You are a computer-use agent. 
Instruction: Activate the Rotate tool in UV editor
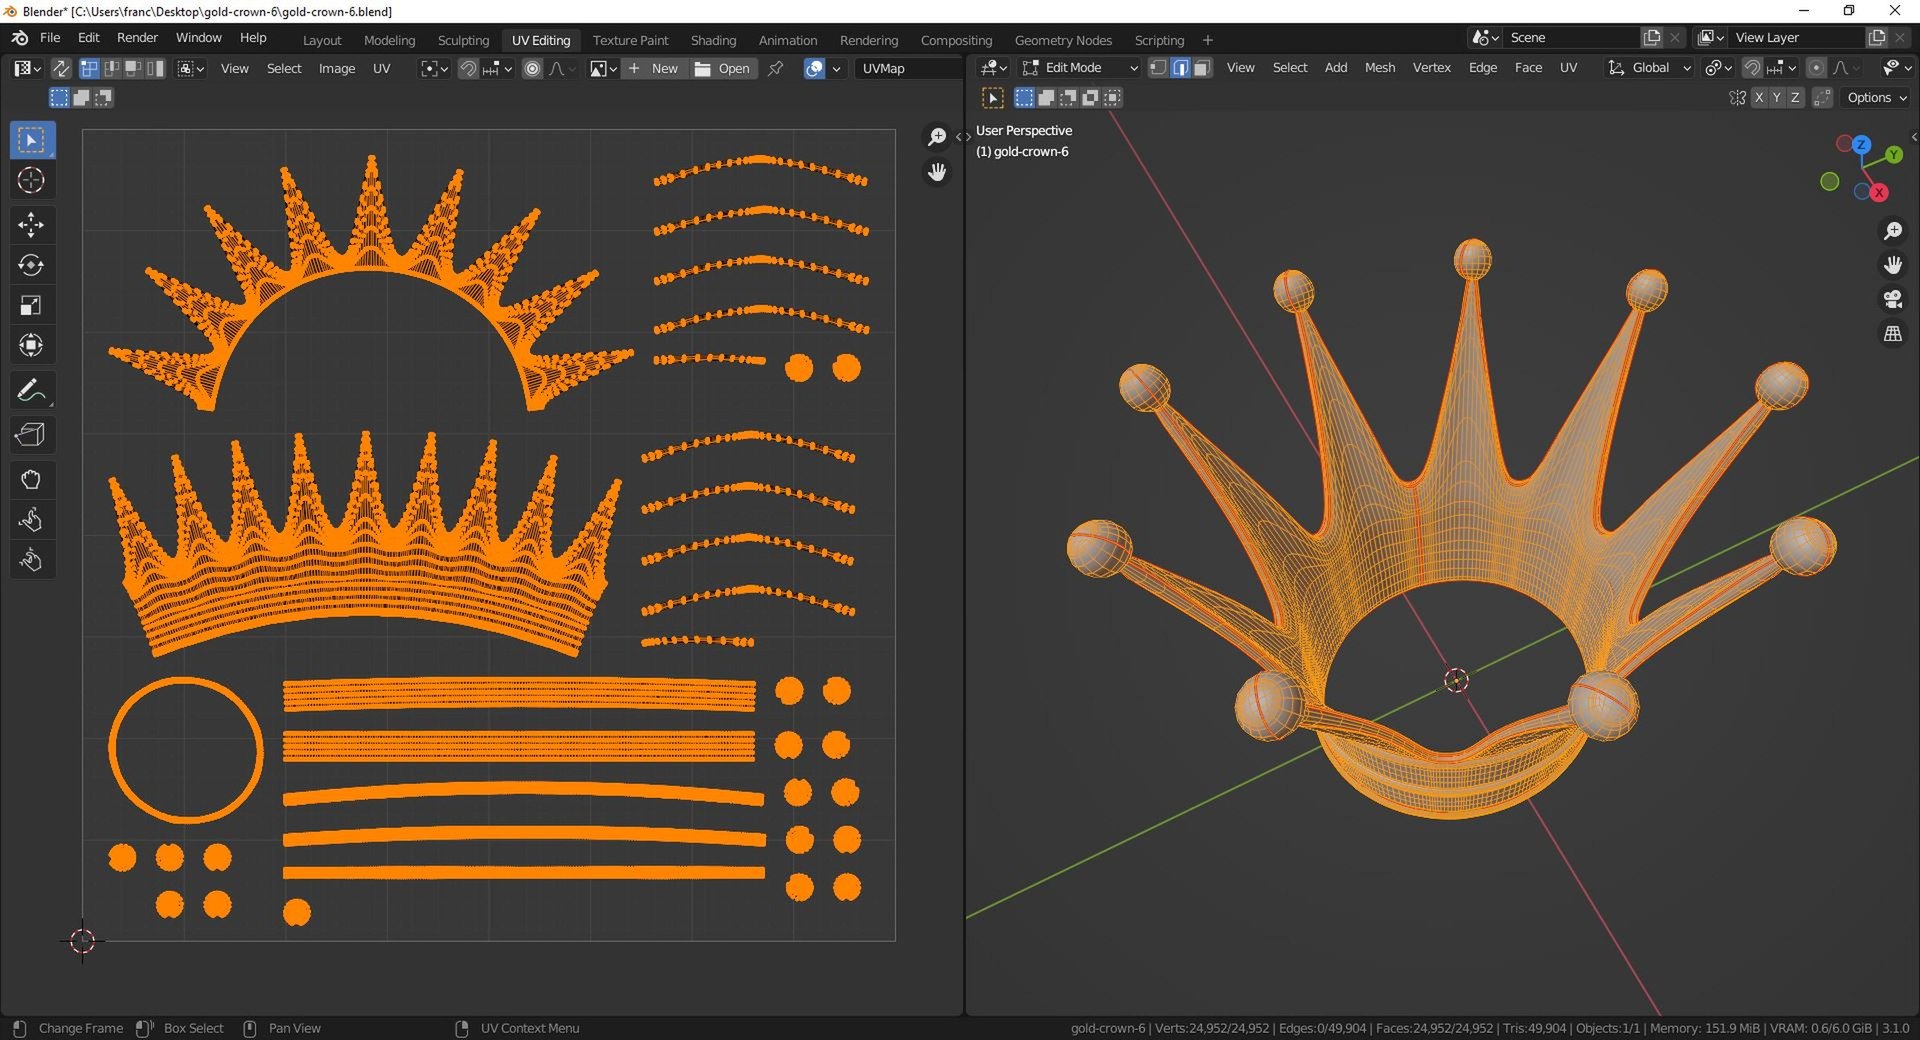pyautogui.click(x=31, y=265)
